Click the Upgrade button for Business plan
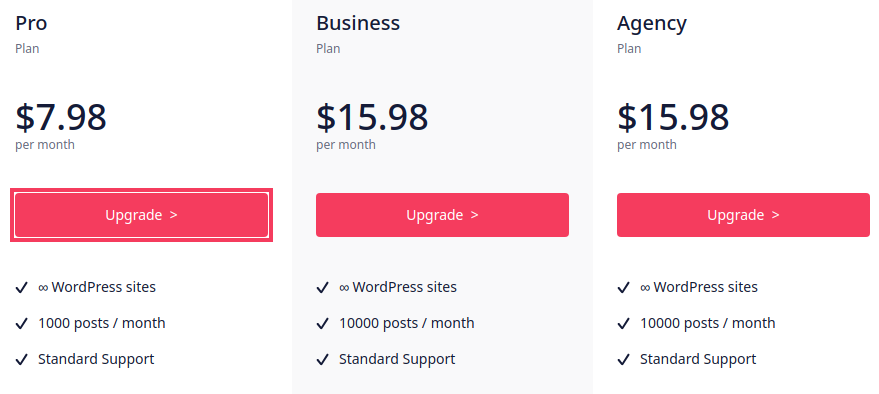 click(442, 215)
